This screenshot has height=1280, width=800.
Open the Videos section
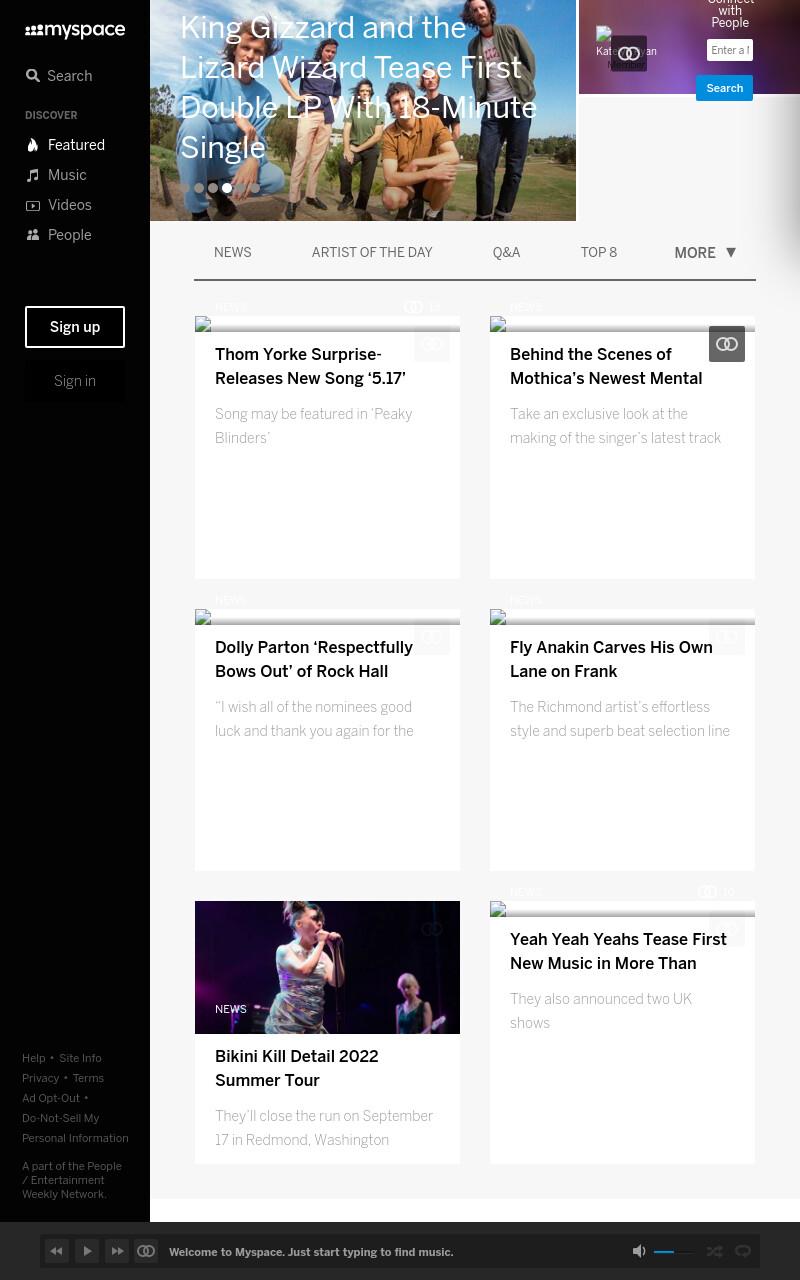click(x=58, y=205)
